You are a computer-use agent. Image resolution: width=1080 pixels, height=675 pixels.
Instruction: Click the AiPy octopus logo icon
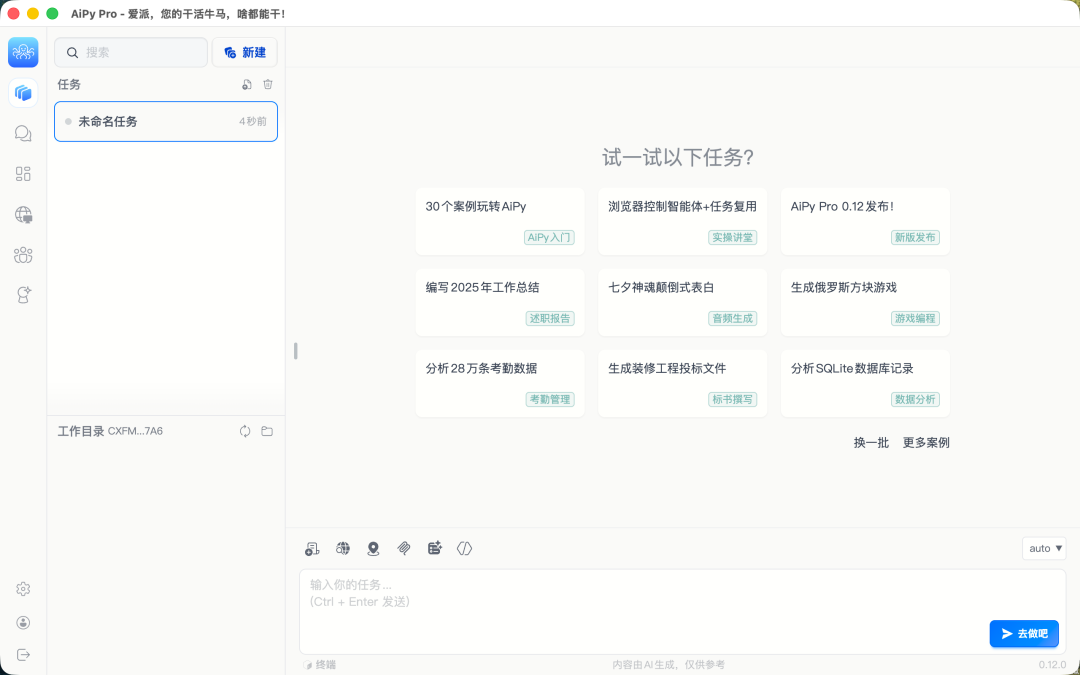pyautogui.click(x=23, y=52)
